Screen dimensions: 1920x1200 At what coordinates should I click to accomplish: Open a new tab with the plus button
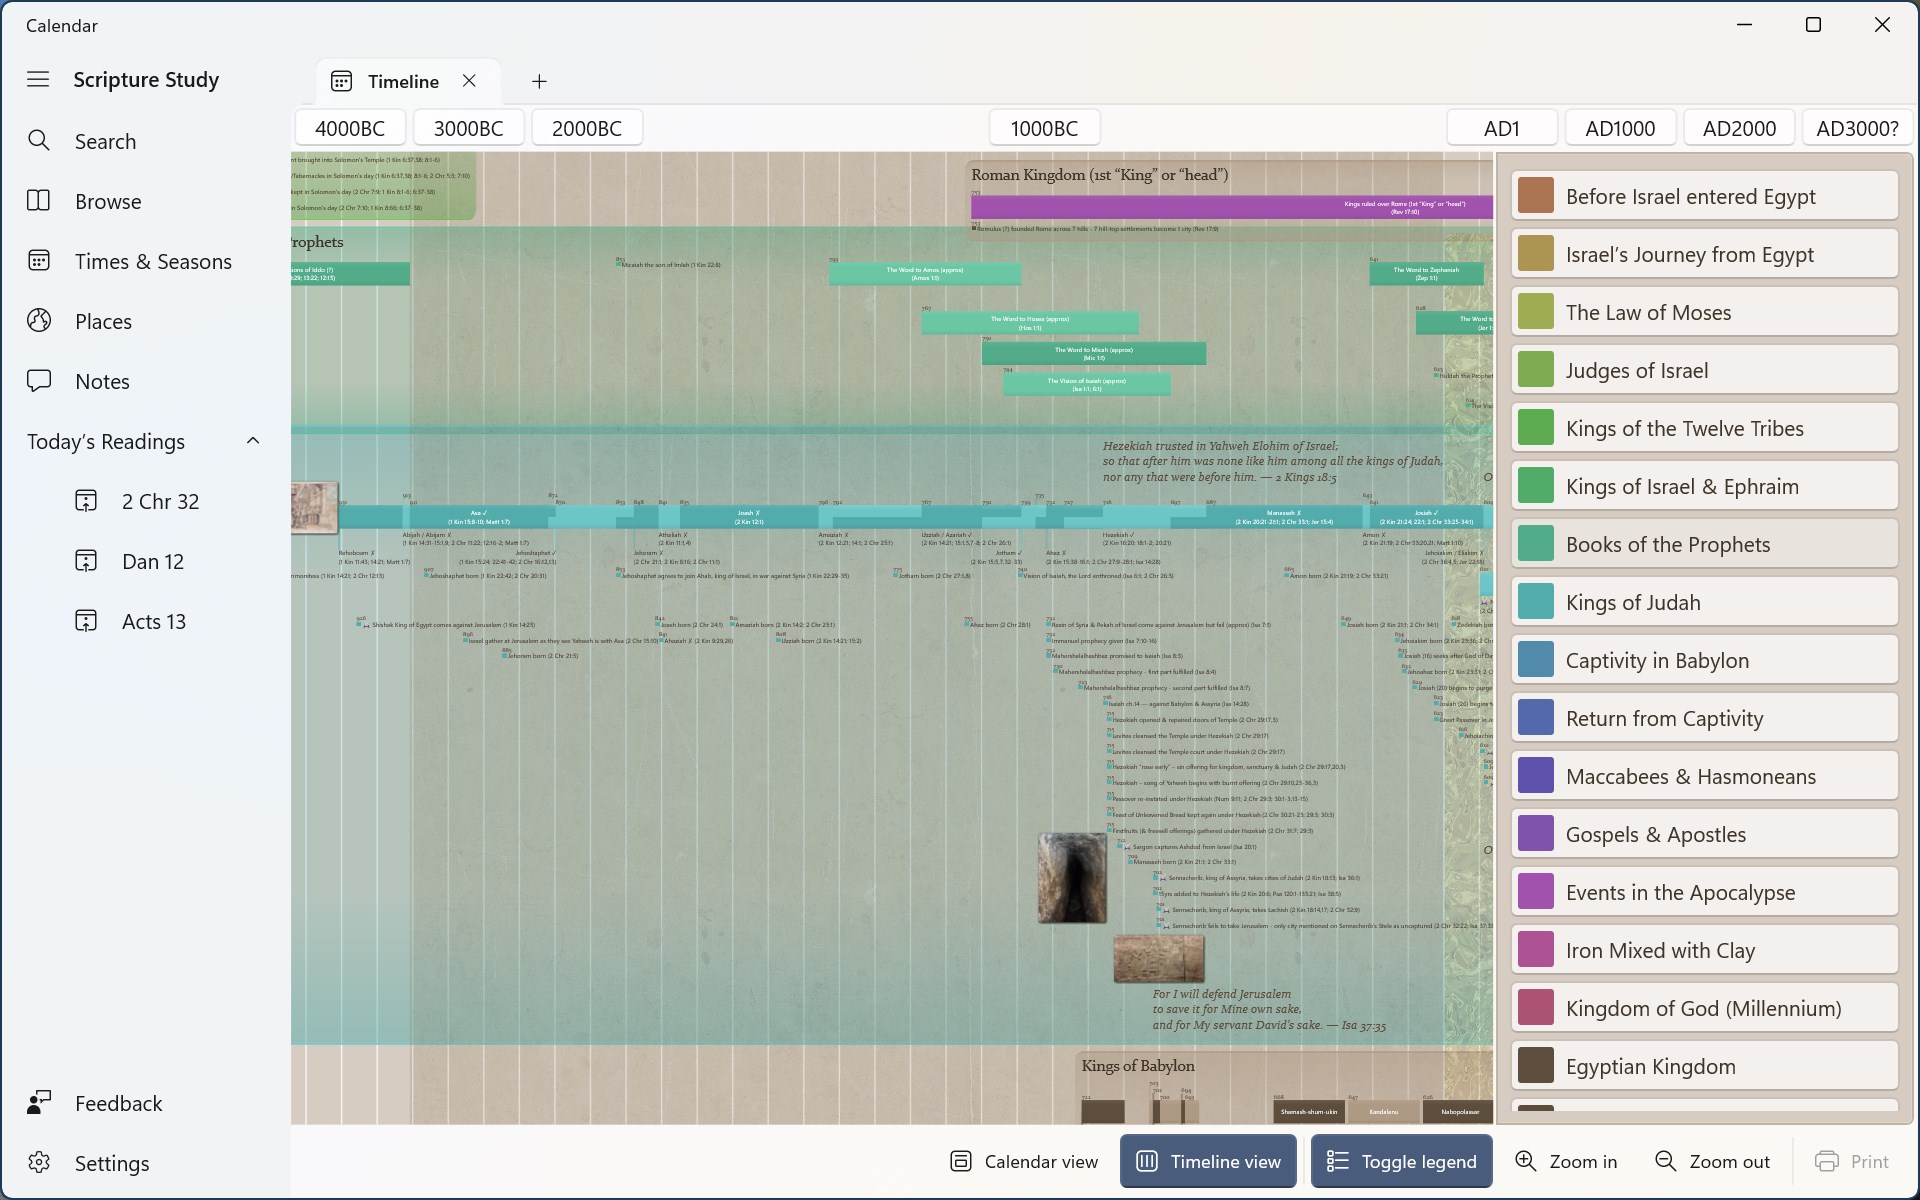[x=538, y=81]
